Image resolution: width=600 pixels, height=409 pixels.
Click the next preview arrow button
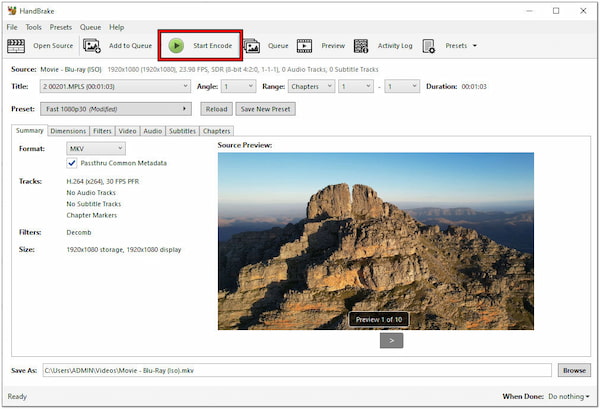[391, 341]
